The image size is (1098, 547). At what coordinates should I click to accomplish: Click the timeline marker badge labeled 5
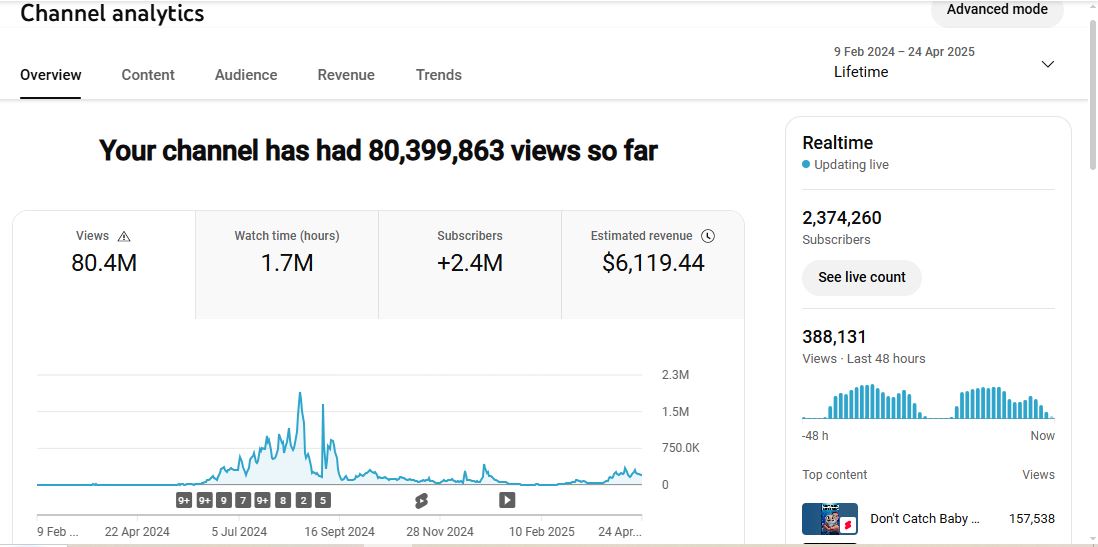pos(322,500)
